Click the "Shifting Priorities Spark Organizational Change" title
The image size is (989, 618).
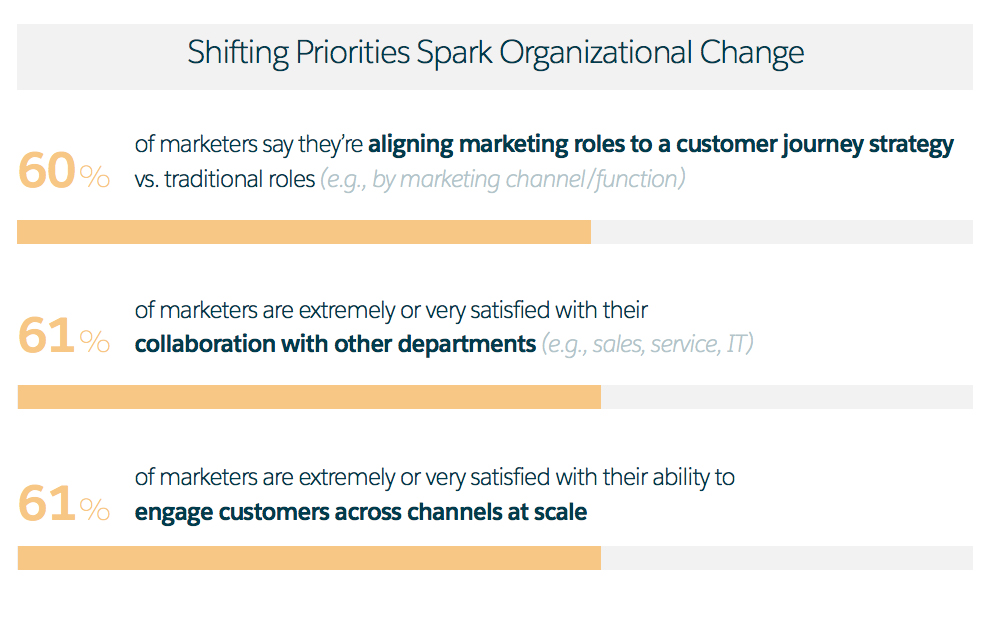[x=495, y=53]
